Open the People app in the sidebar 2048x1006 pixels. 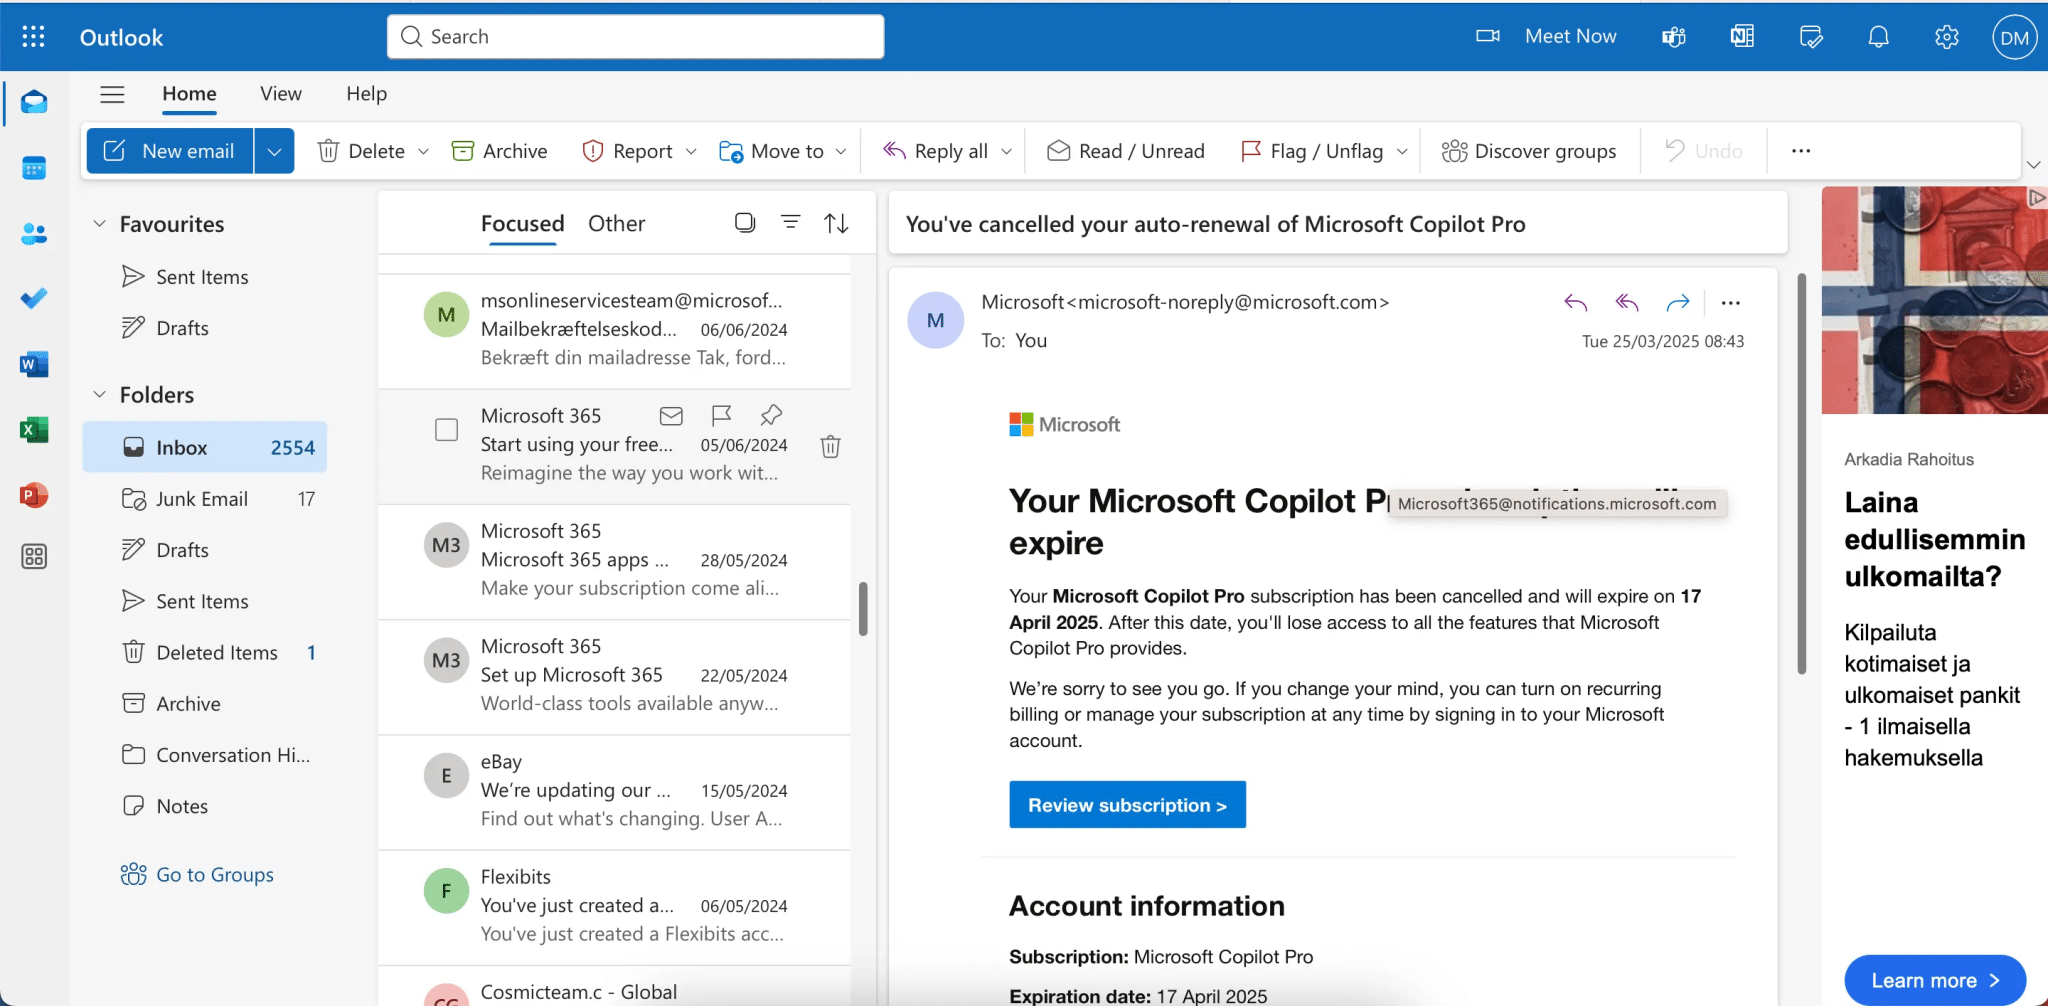click(34, 233)
